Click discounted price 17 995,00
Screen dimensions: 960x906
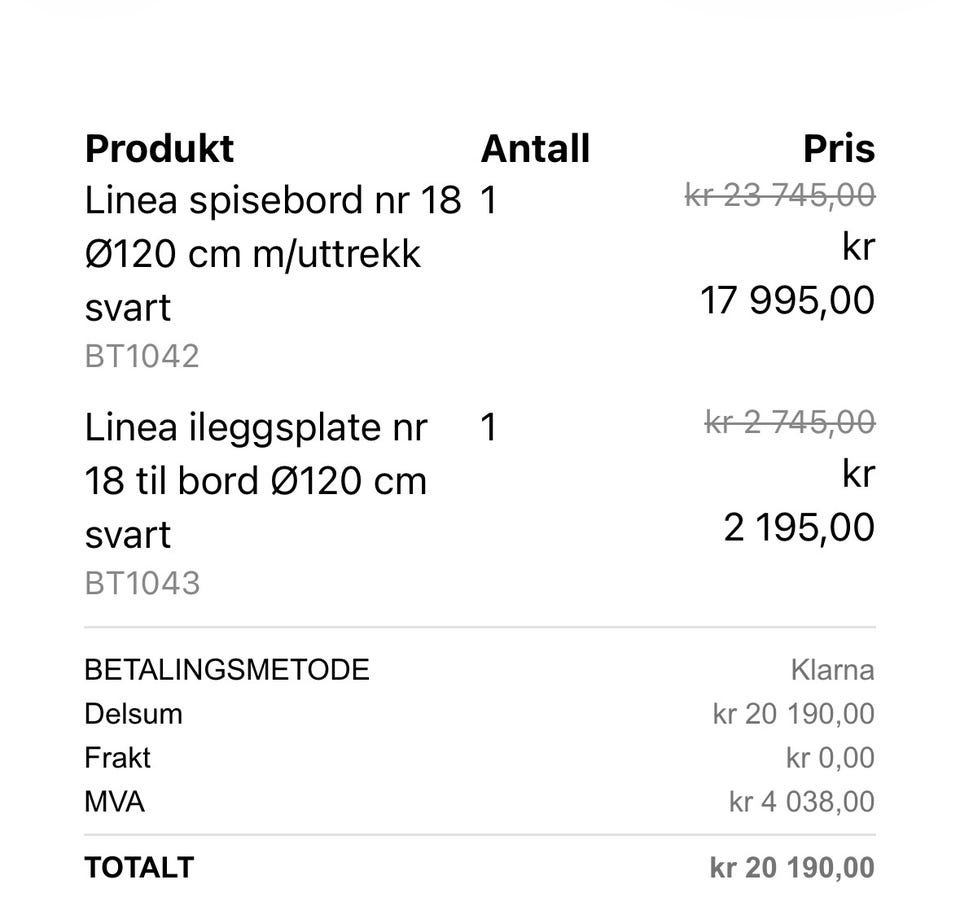click(787, 300)
